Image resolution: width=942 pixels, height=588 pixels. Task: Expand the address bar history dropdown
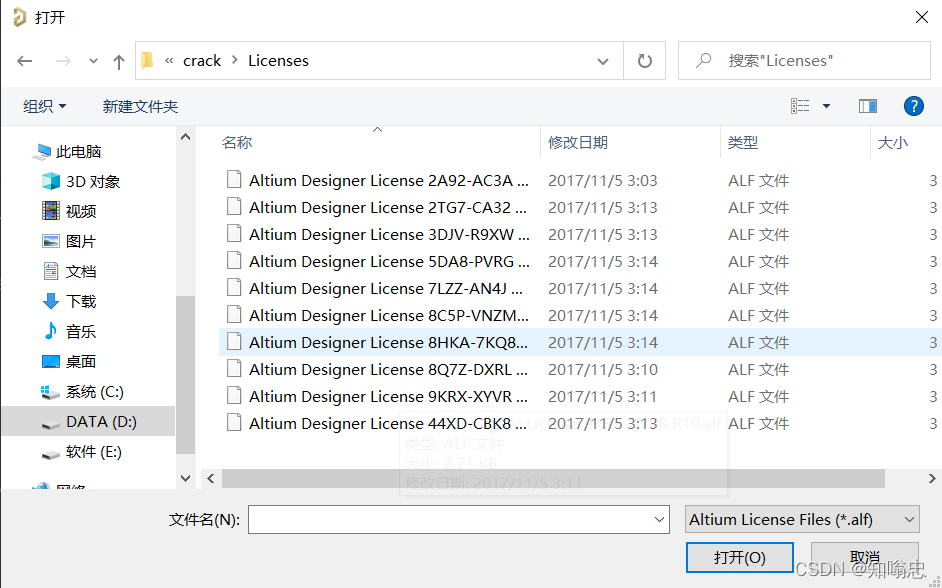(x=604, y=60)
